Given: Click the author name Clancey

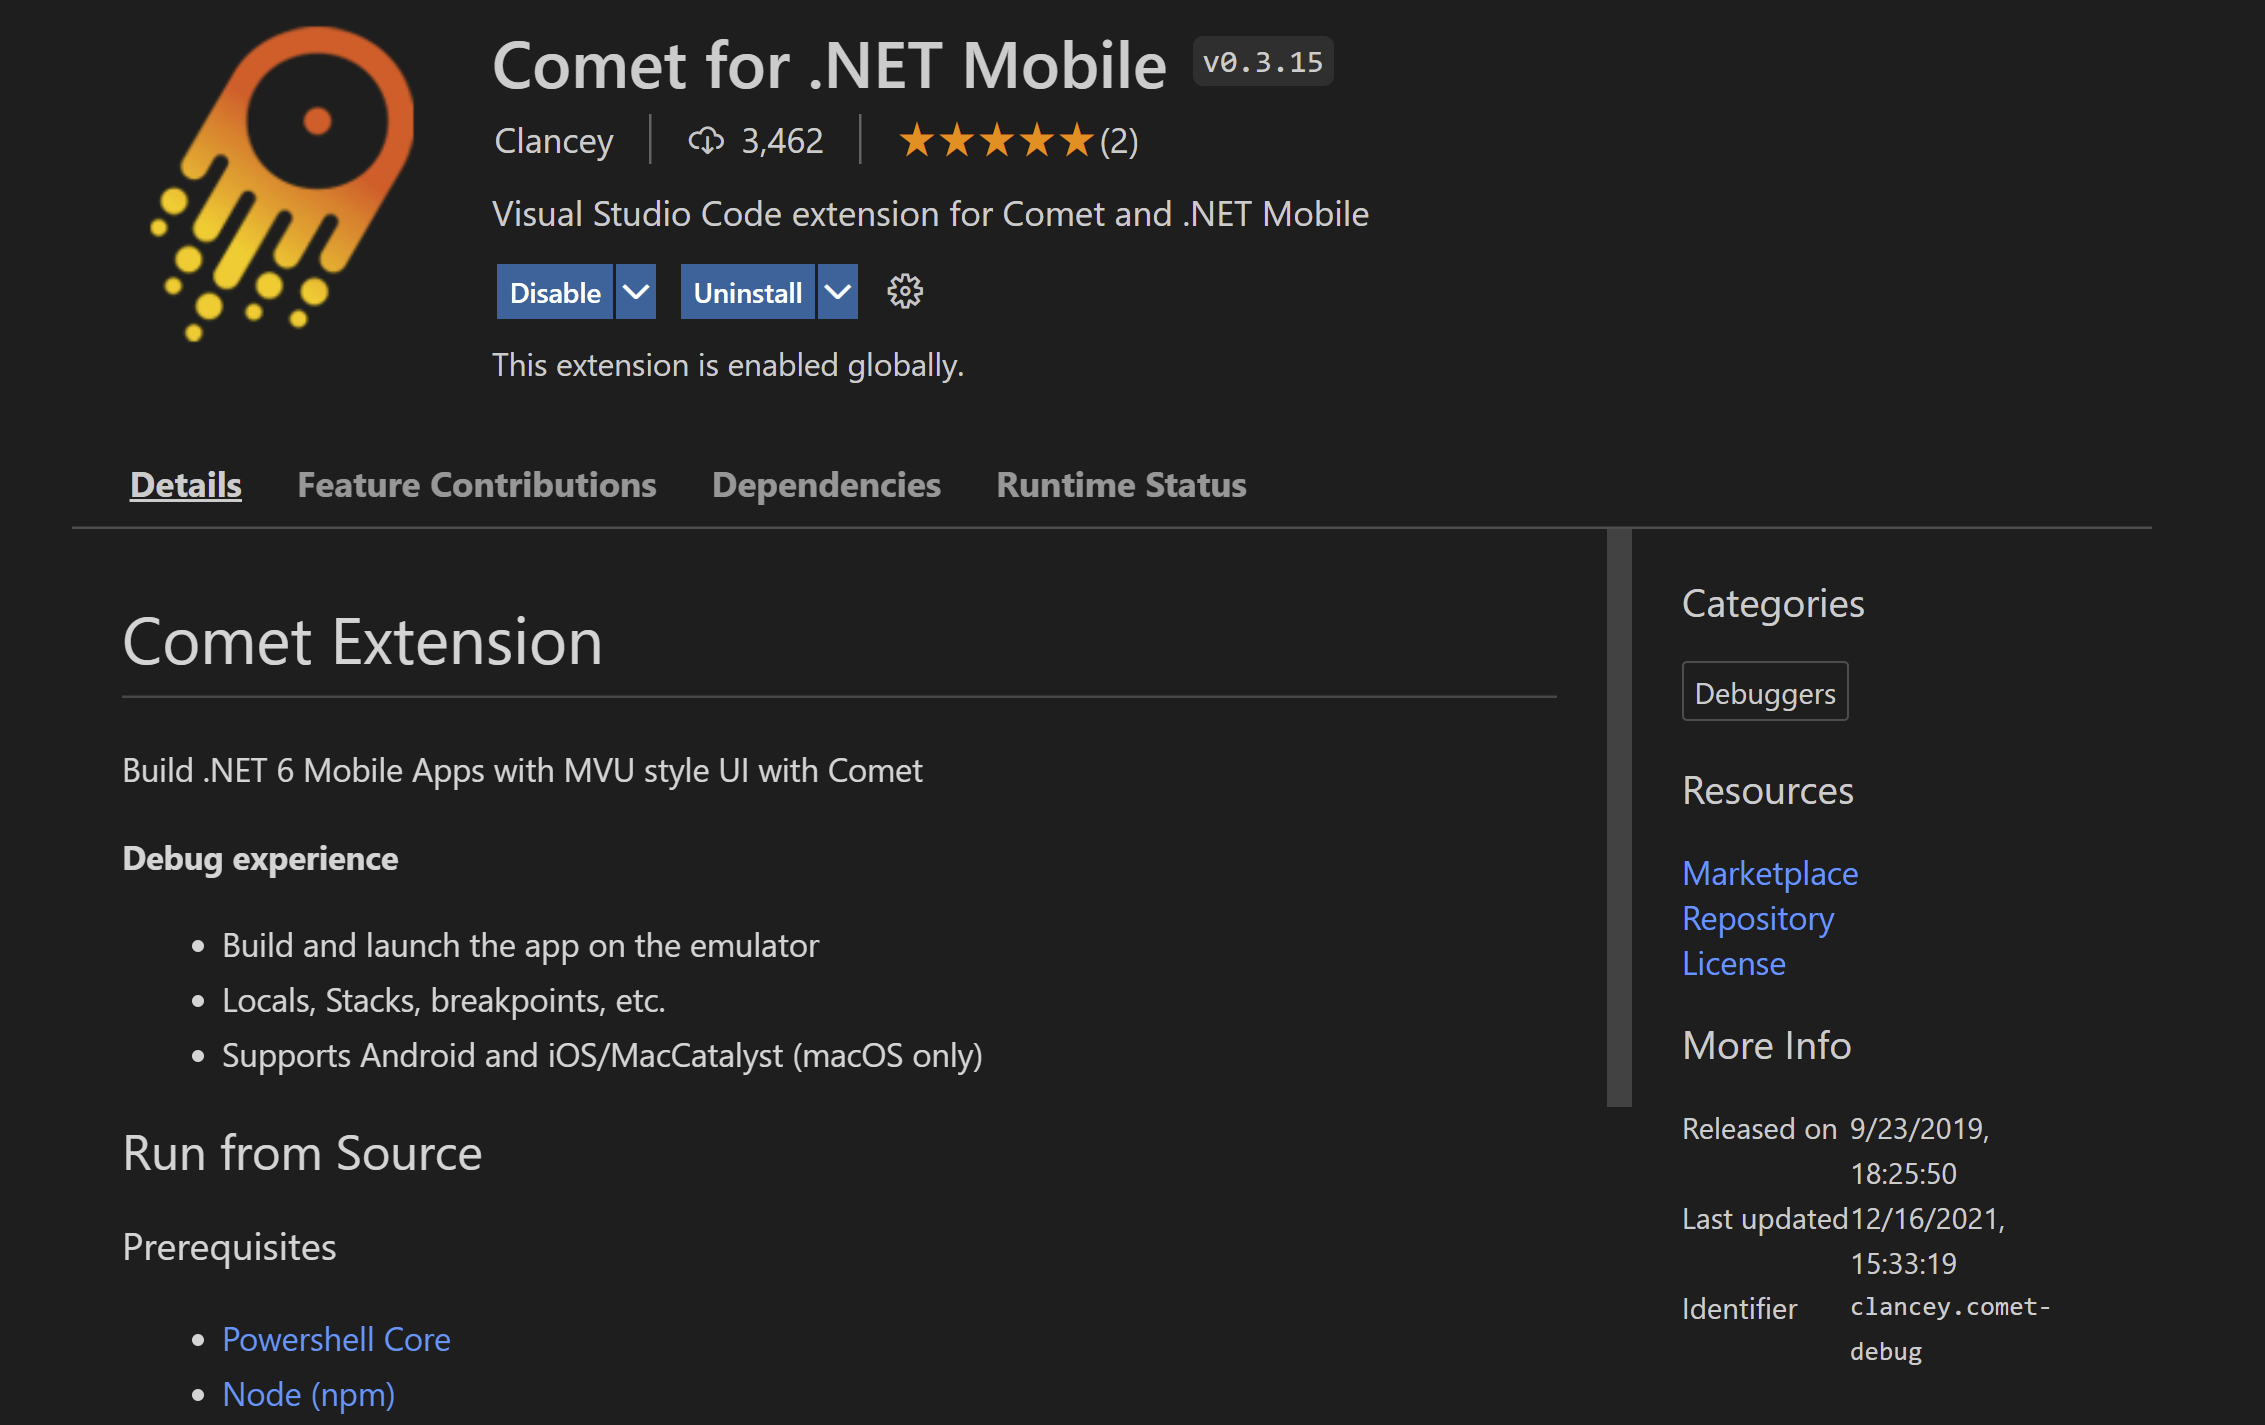Looking at the screenshot, I should coord(553,141).
